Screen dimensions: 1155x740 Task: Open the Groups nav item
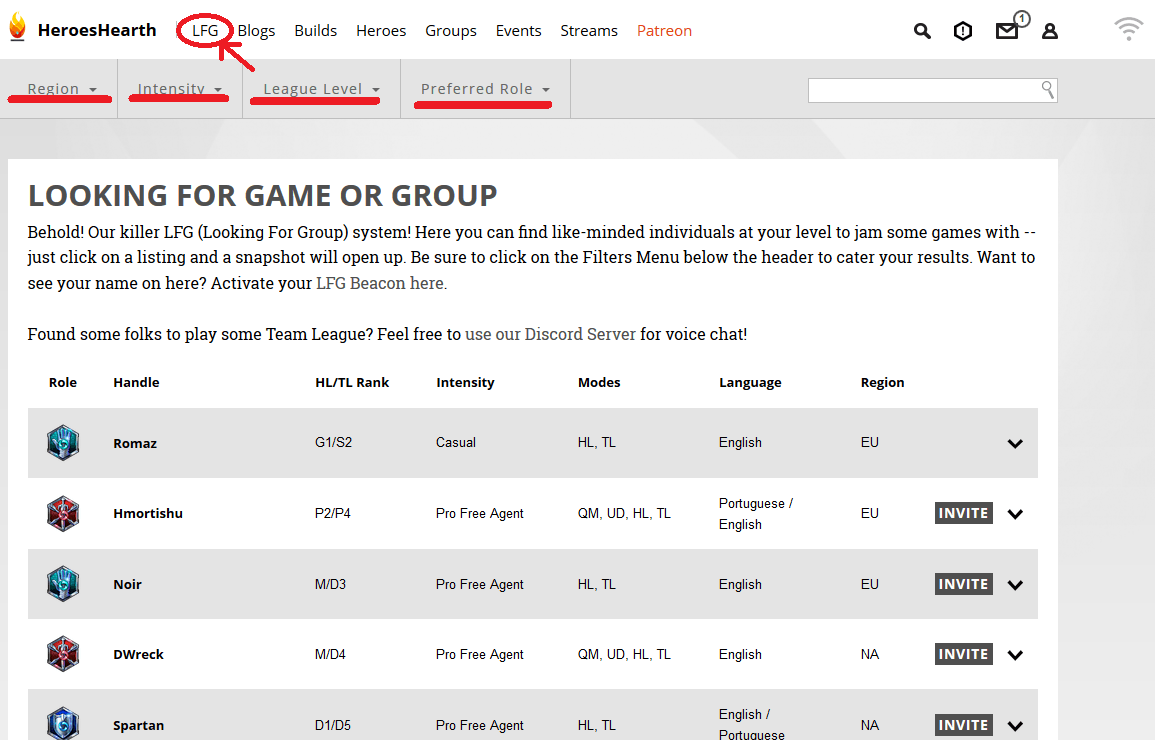pyautogui.click(x=451, y=31)
